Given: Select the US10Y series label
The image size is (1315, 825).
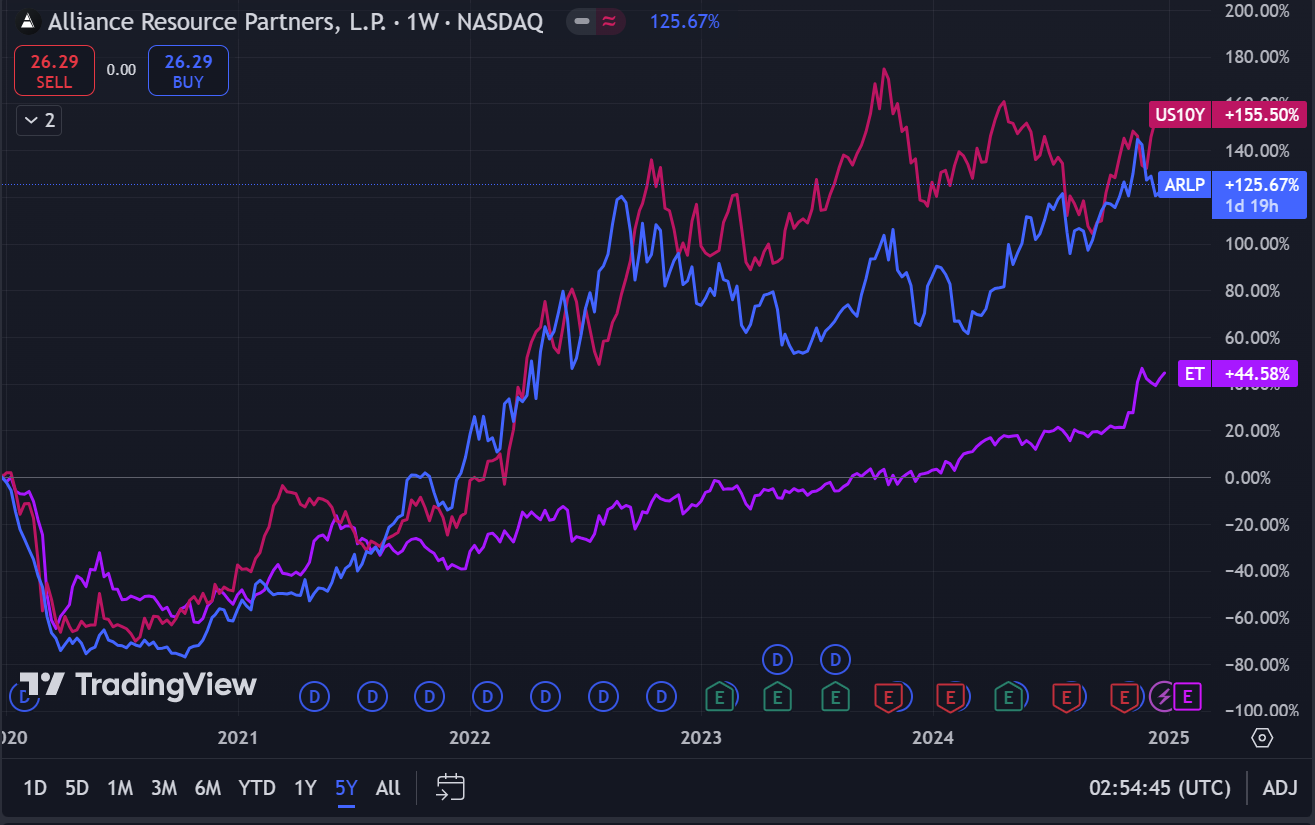Looking at the screenshot, I should [1180, 115].
